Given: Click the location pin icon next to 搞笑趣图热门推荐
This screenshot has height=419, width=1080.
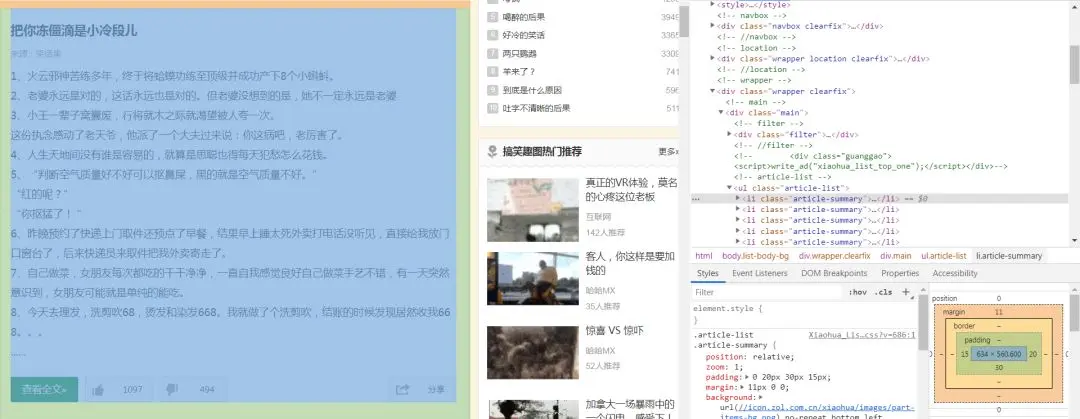Looking at the screenshot, I should (492, 152).
